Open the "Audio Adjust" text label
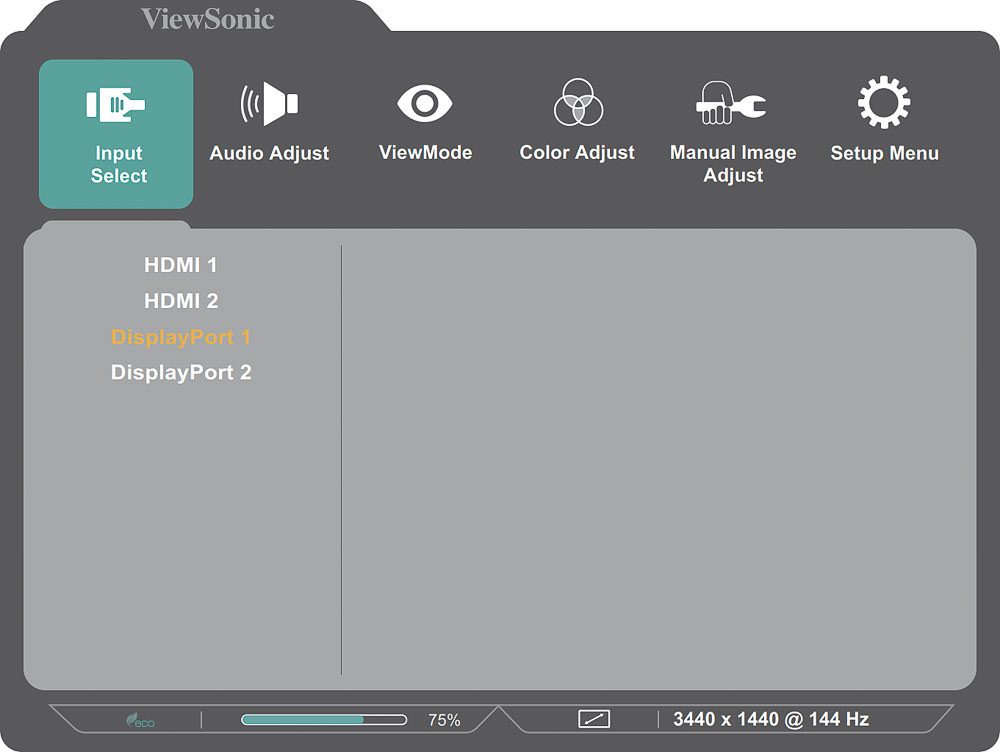This screenshot has height=752, width=1000. pos(269,153)
